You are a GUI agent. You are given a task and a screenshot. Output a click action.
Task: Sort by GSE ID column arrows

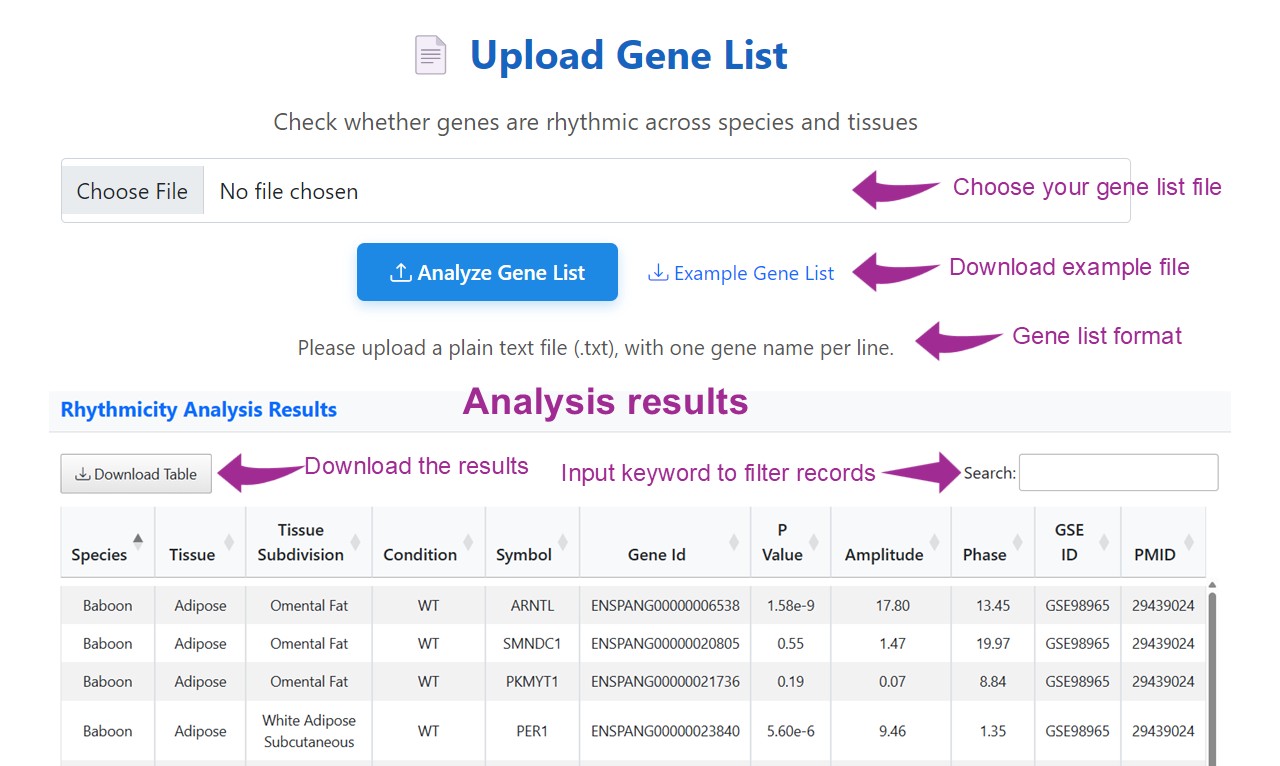click(x=1104, y=541)
